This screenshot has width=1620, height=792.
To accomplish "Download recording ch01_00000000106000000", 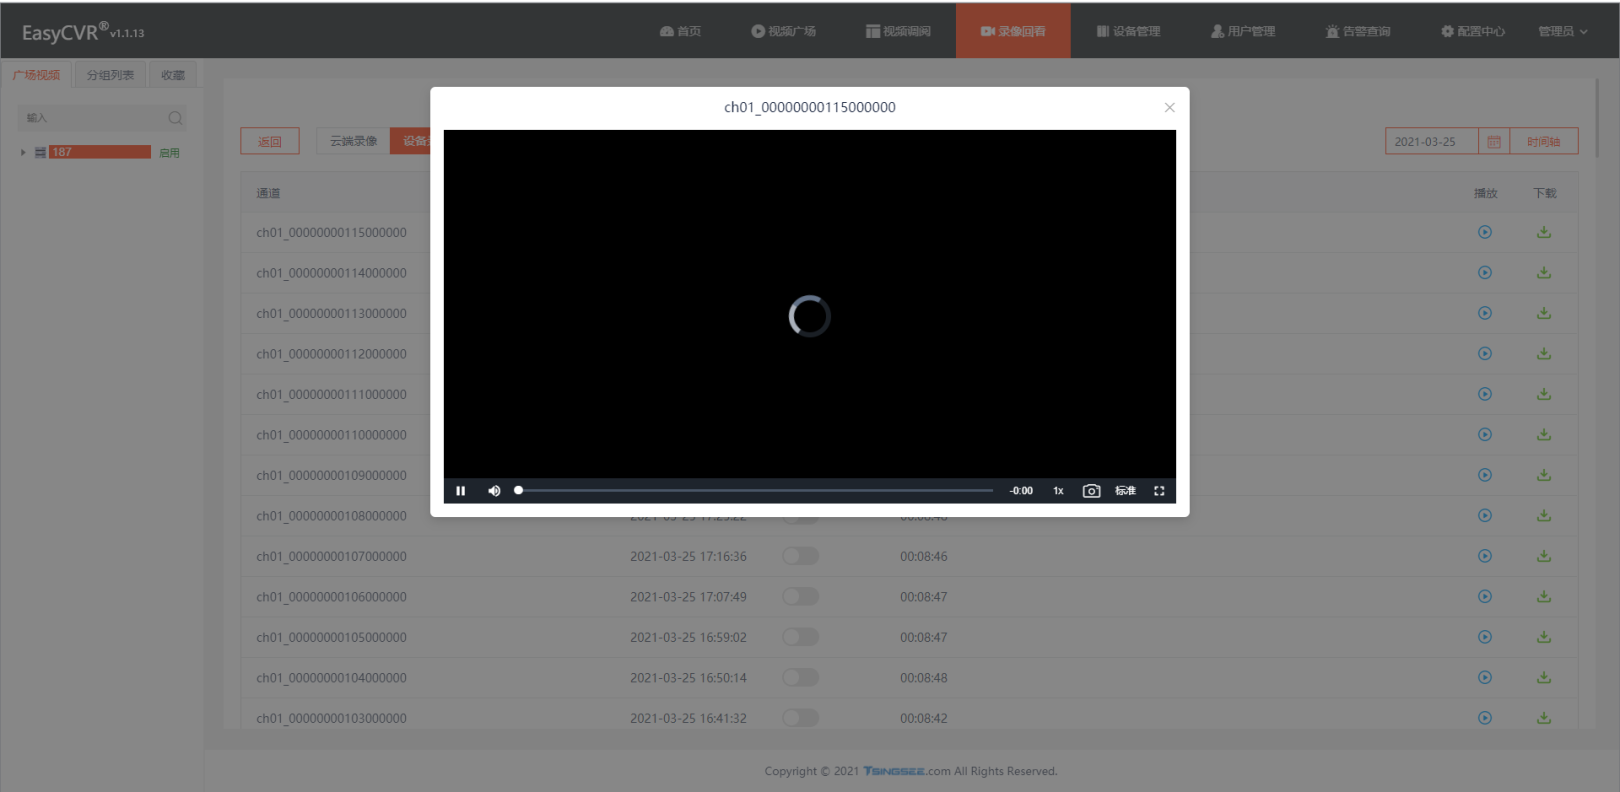I will pyautogui.click(x=1544, y=596).
